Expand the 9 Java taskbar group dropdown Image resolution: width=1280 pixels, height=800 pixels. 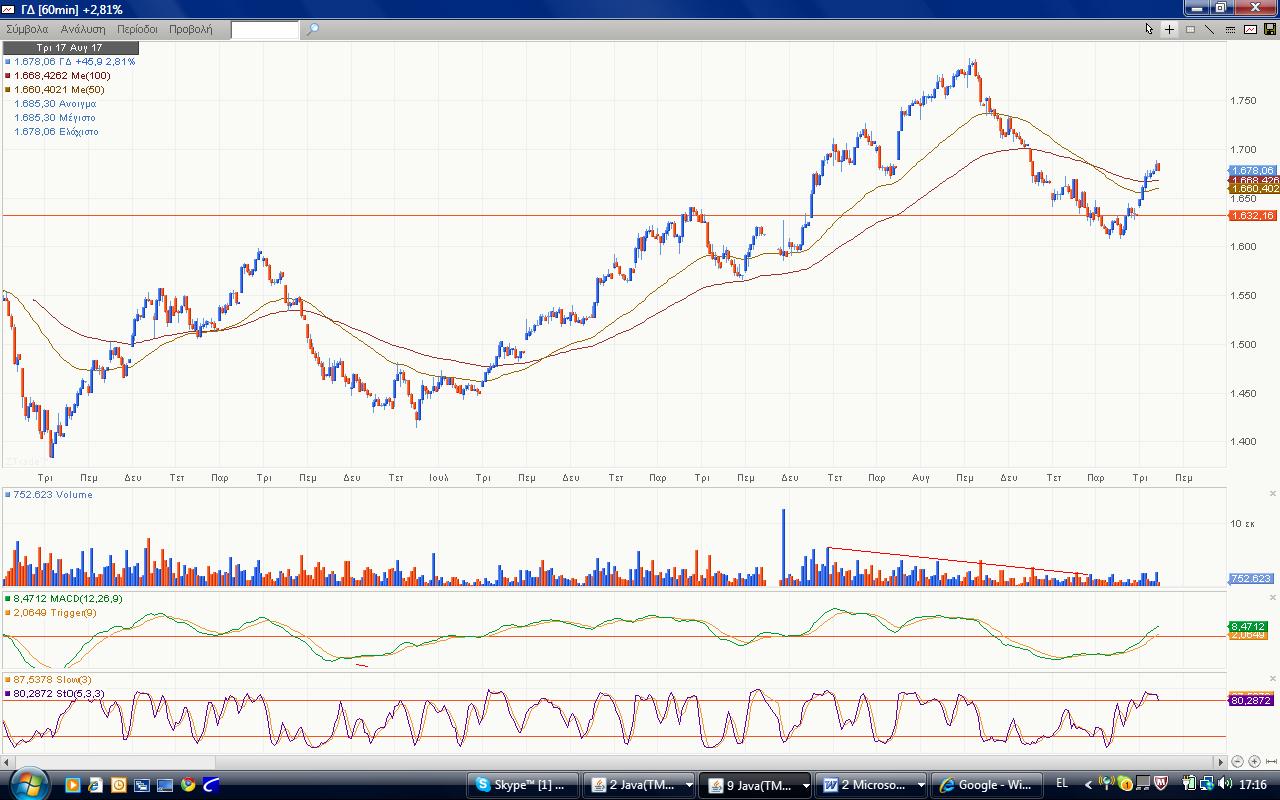805,785
